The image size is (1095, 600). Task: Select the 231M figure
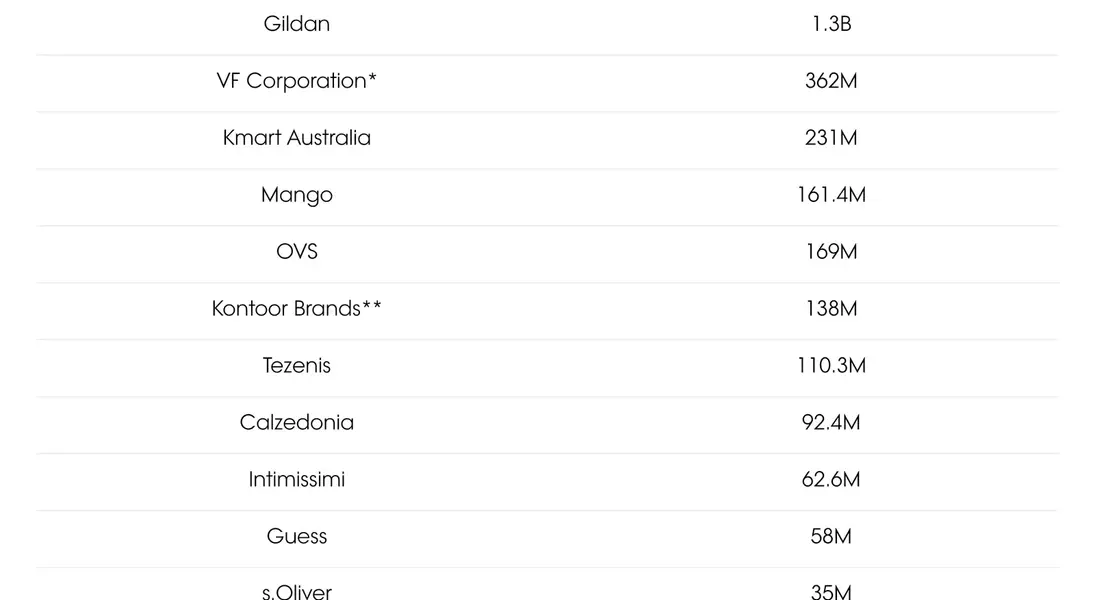tap(831, 138)
